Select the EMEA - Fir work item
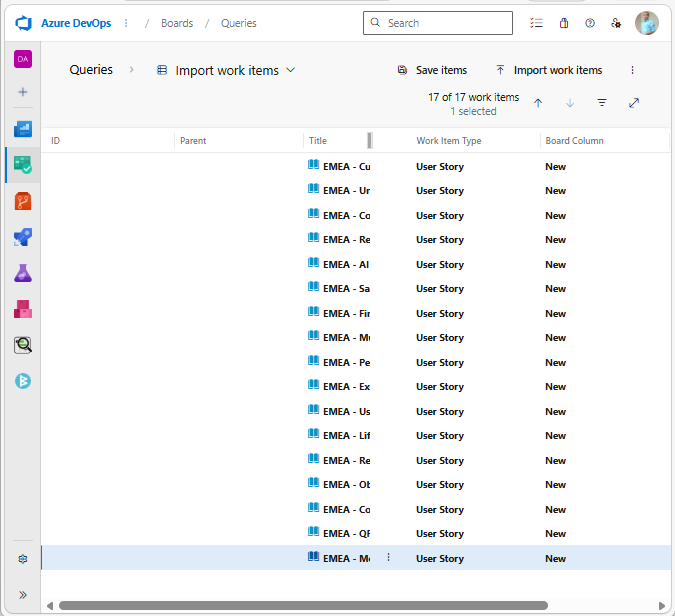The width and height of the screenshot is (675, 616). [x=356, y=314]
